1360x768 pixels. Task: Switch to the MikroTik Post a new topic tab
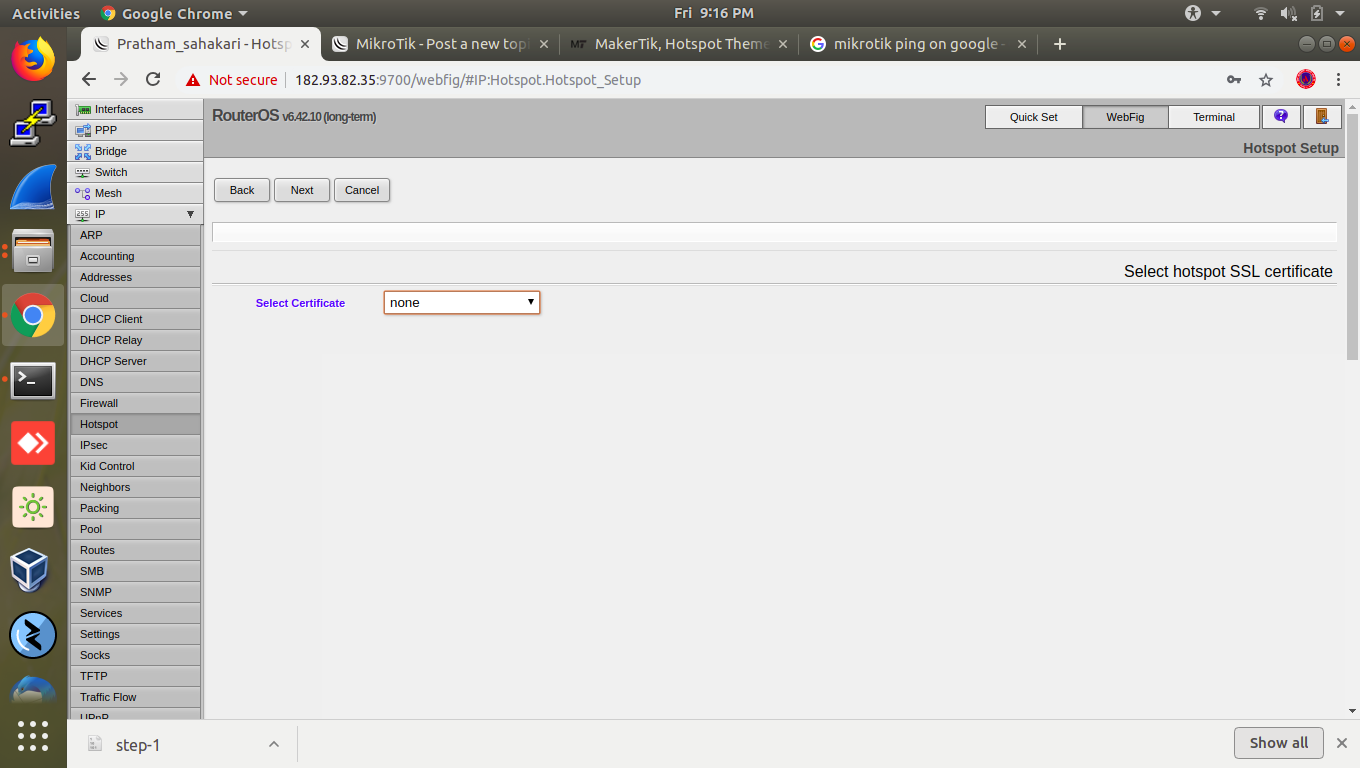point(441,44)
